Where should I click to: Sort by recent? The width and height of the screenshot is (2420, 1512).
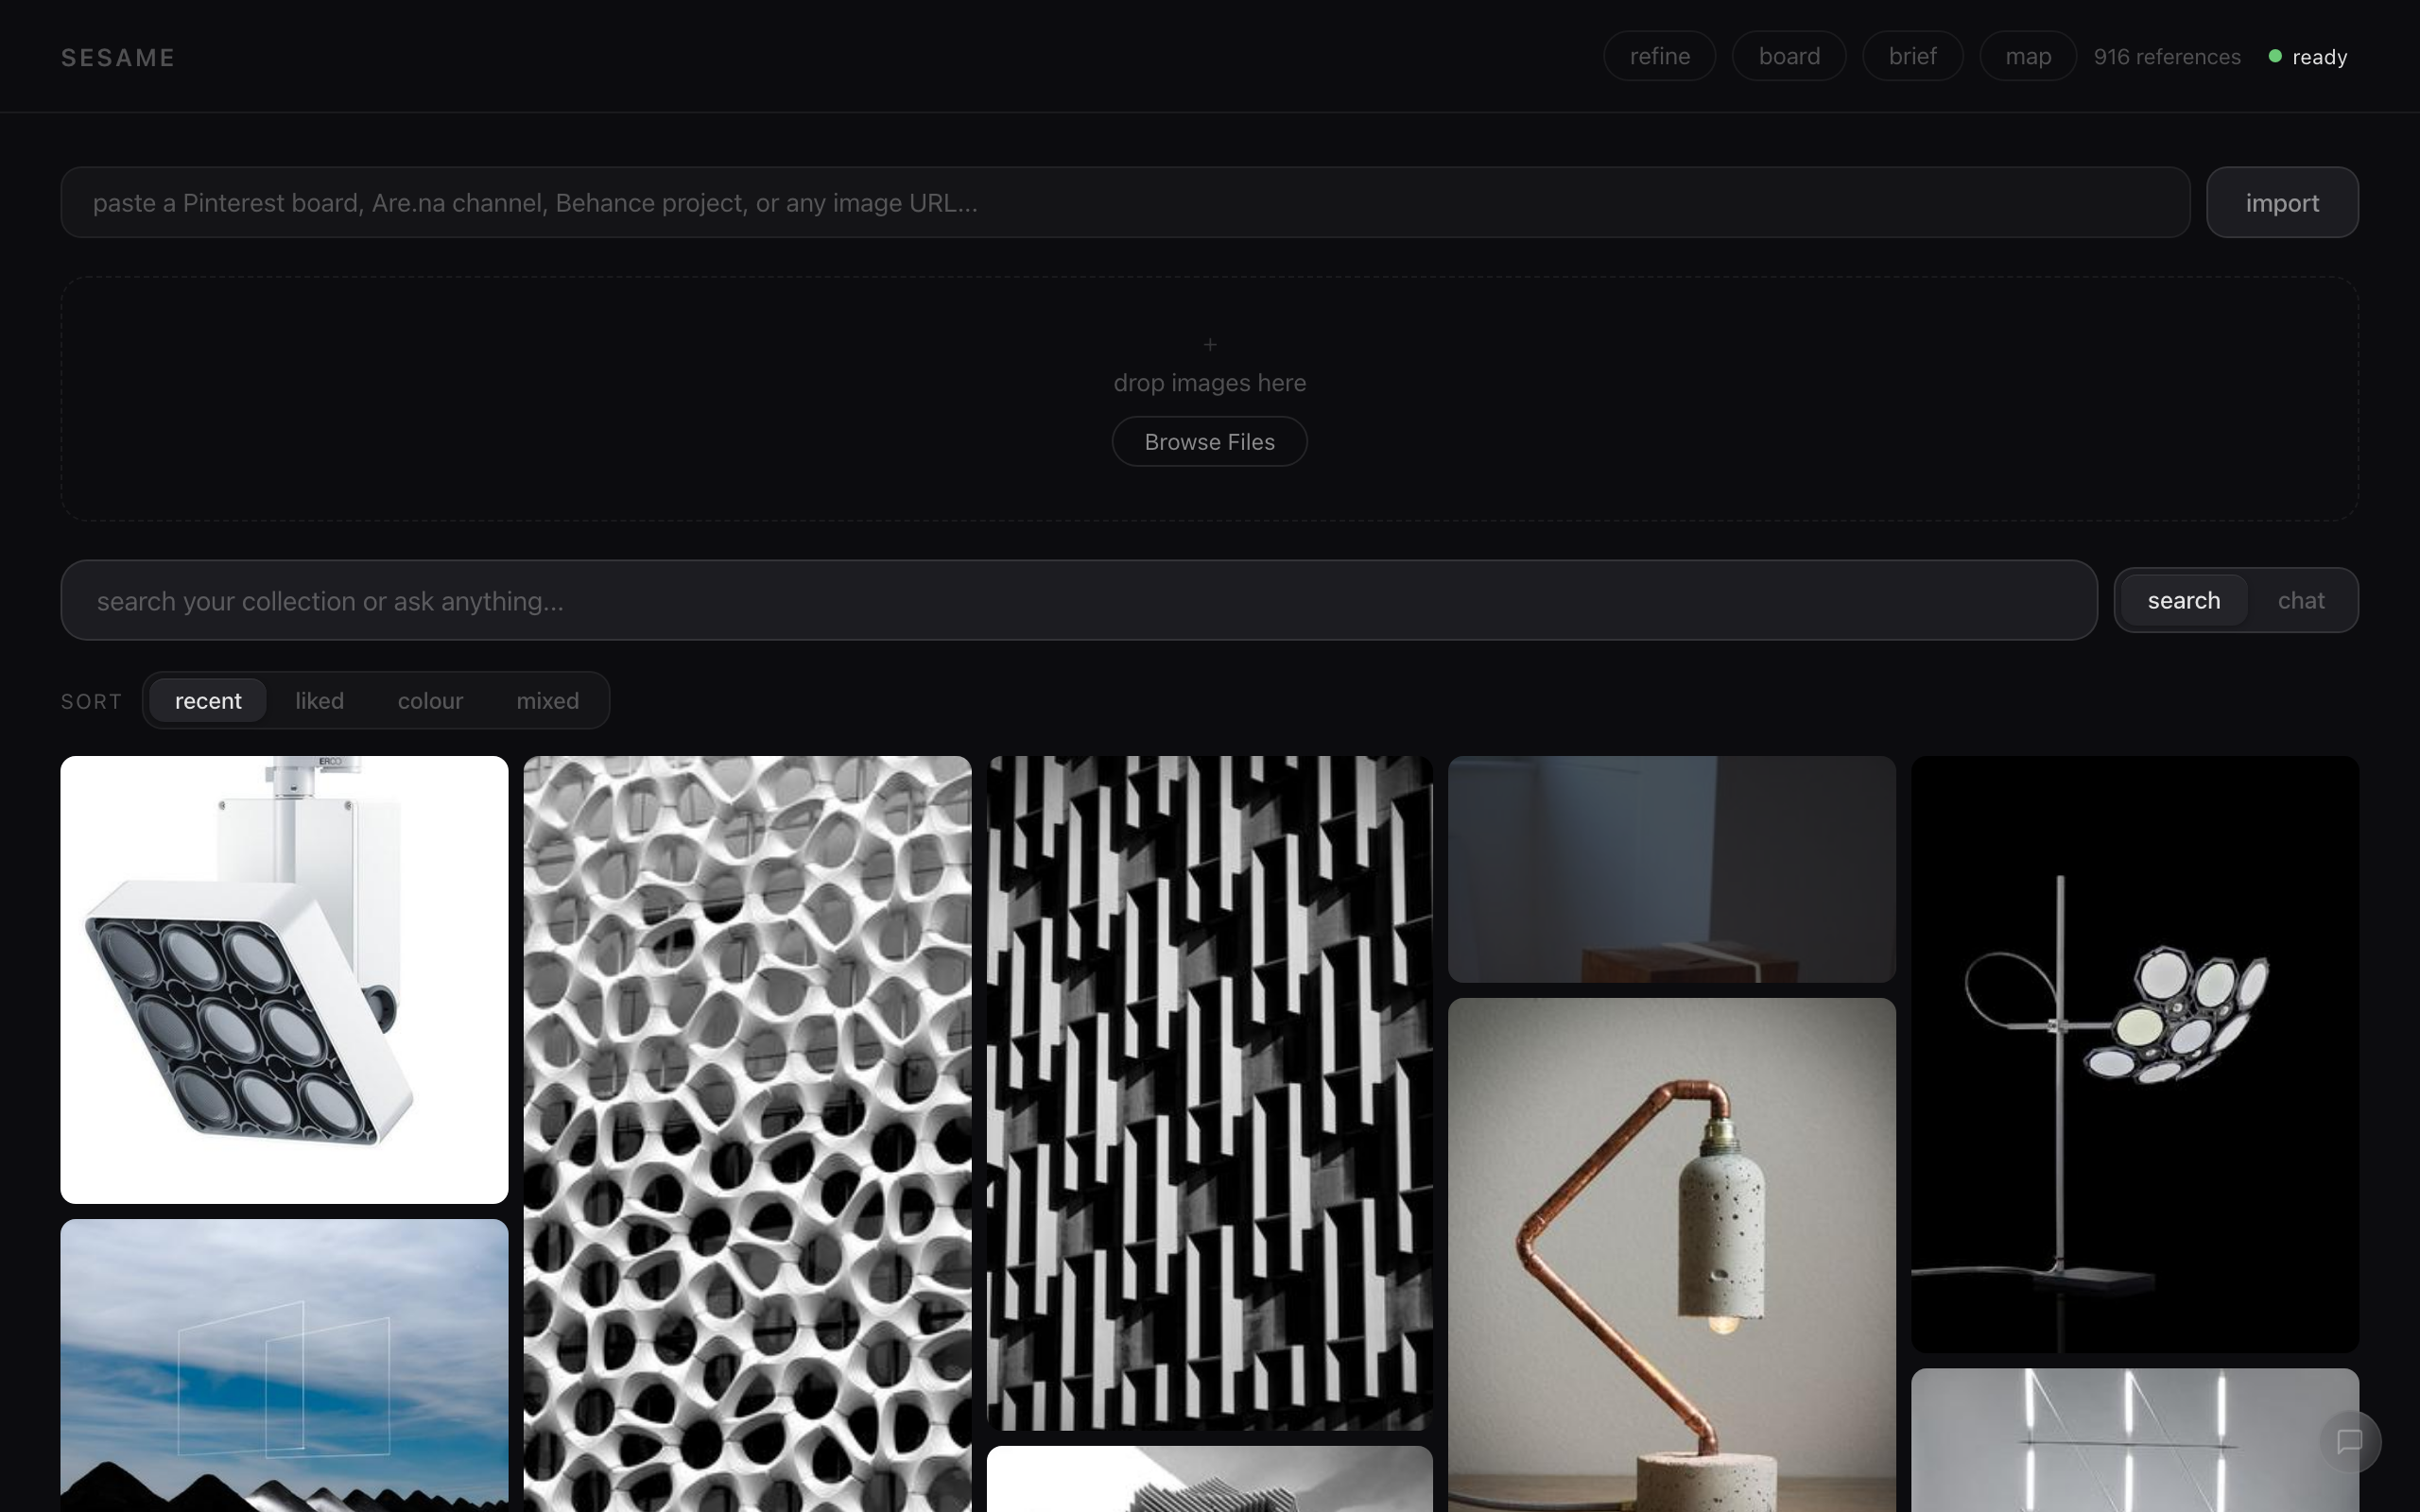coord(208,700)
